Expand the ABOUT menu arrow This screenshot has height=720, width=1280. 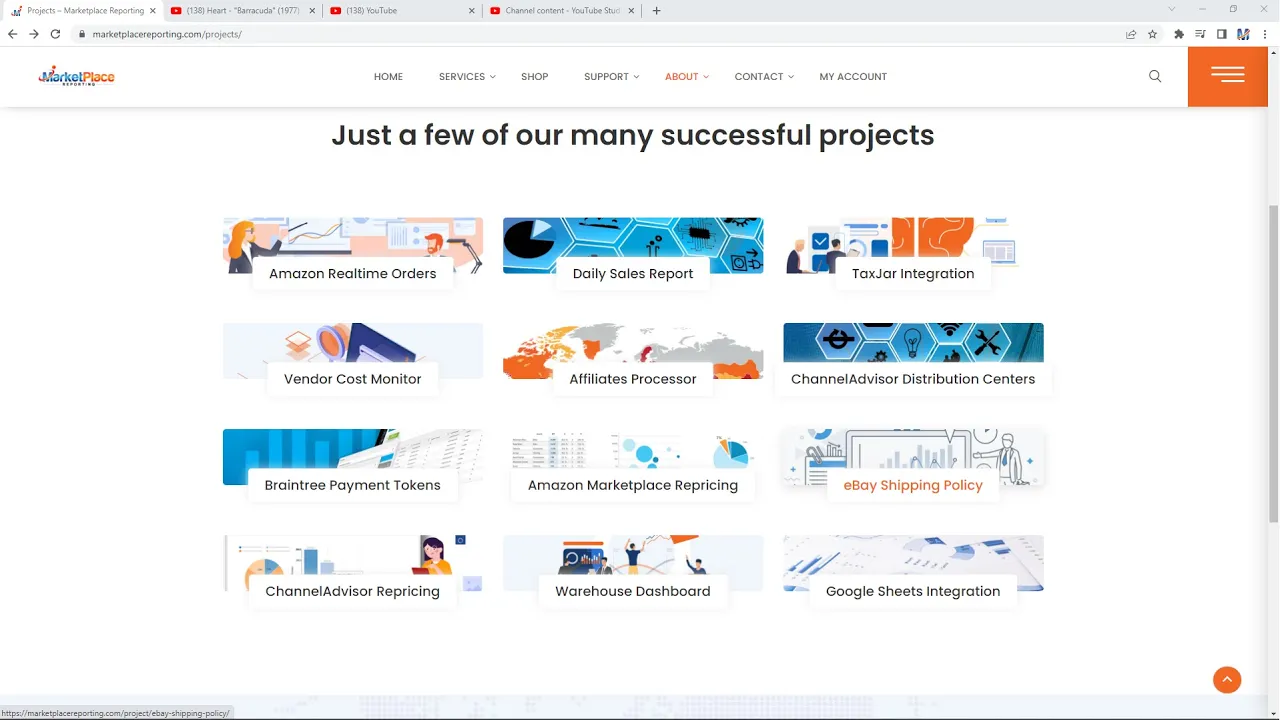pos(706,77)
